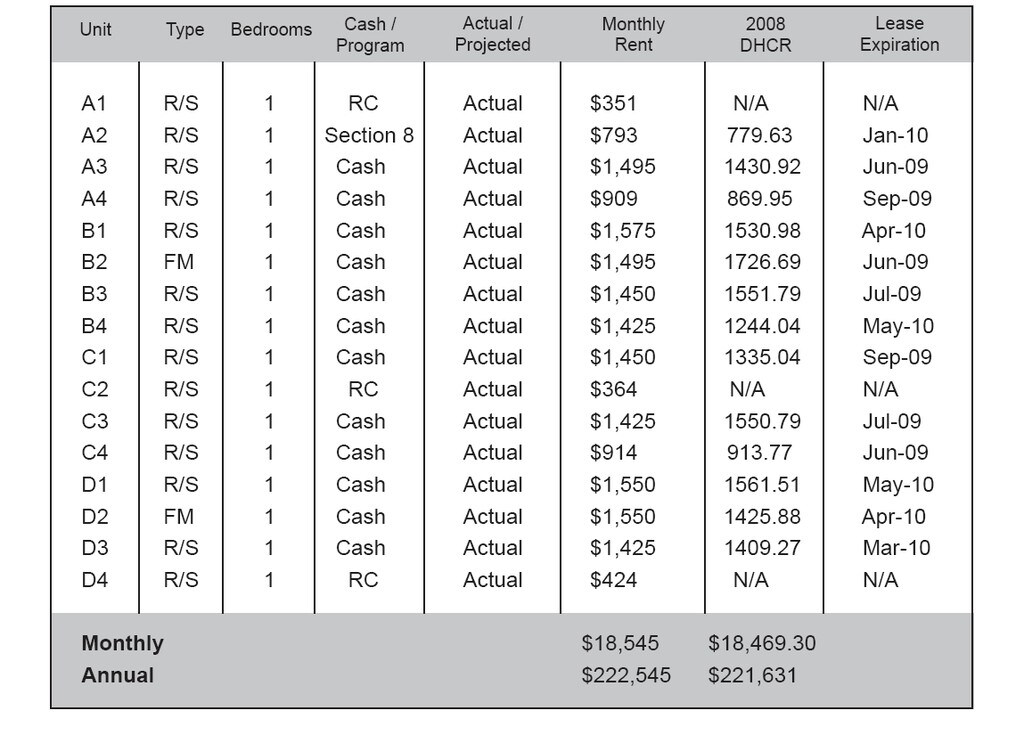The width and height of the screenshot is (1024, 735).
Task: Select the Jan-10 lease expiration cell
Action: 895,135
